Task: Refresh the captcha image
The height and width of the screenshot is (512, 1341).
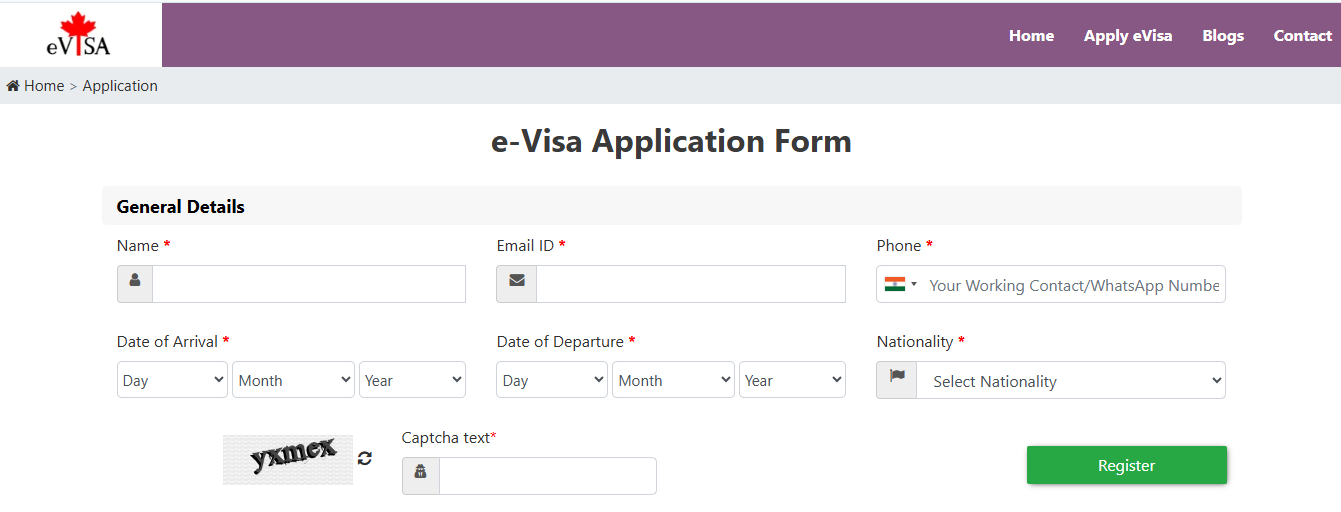Action: pyautogui.click(x=365, y=458)
